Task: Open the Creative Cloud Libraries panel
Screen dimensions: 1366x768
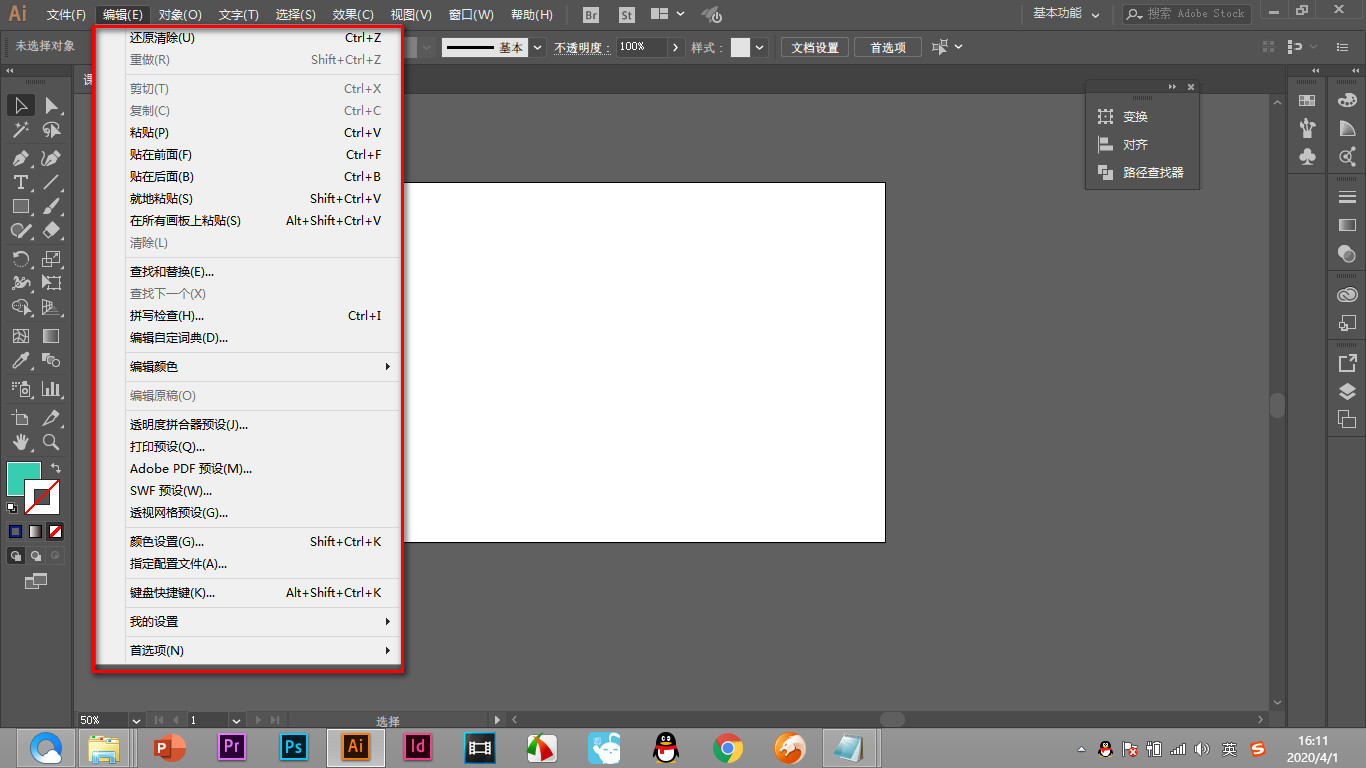Action: (x=1347, y=294)
